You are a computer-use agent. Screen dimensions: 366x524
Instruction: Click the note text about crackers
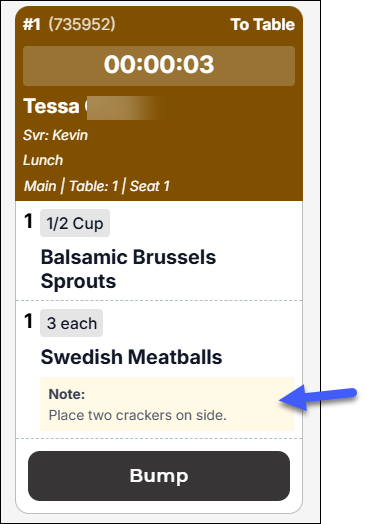pyautogui.click(x=138, y=415)
